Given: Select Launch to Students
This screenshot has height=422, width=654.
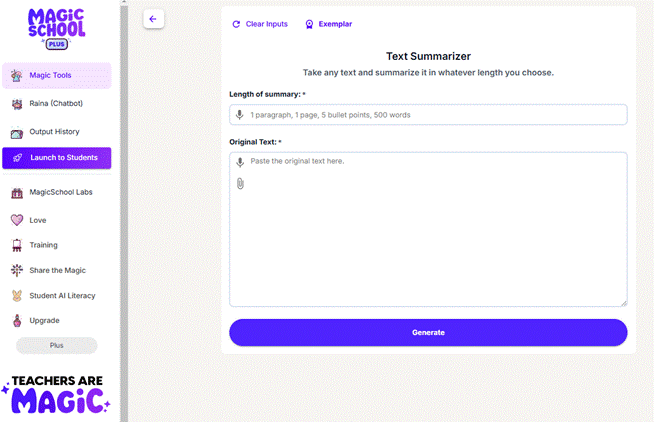Looking at the screenshot, I should tap(56, 158).
